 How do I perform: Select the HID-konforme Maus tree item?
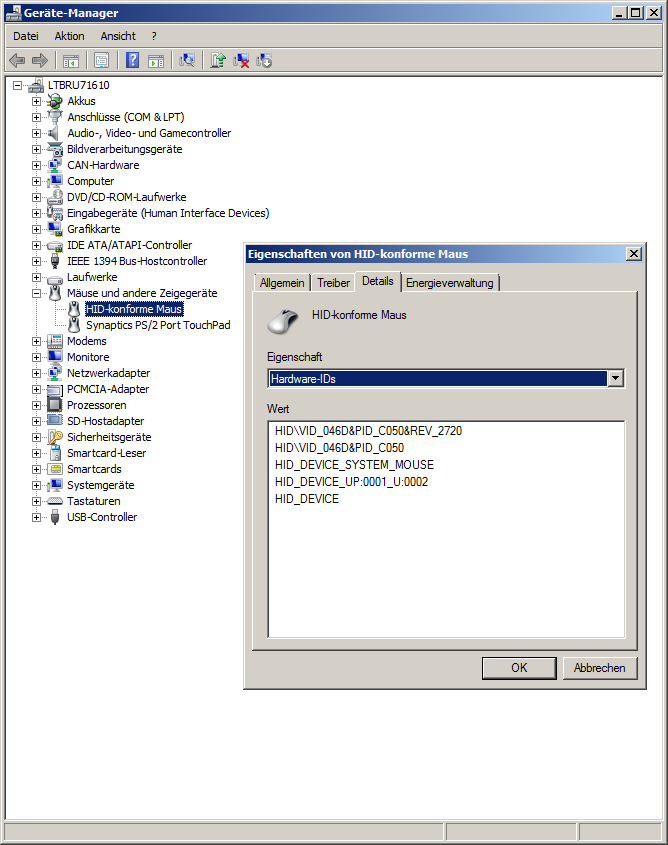click(134, 309)
